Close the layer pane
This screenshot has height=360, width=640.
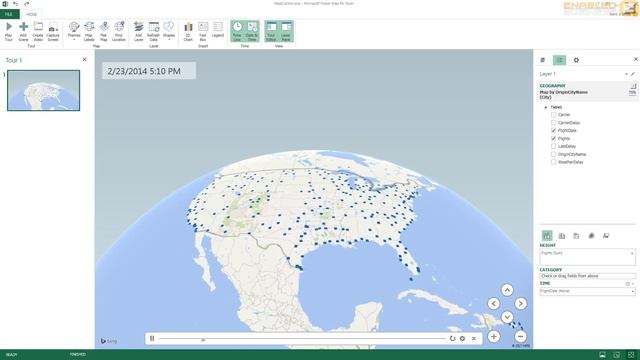coord(636,59)
